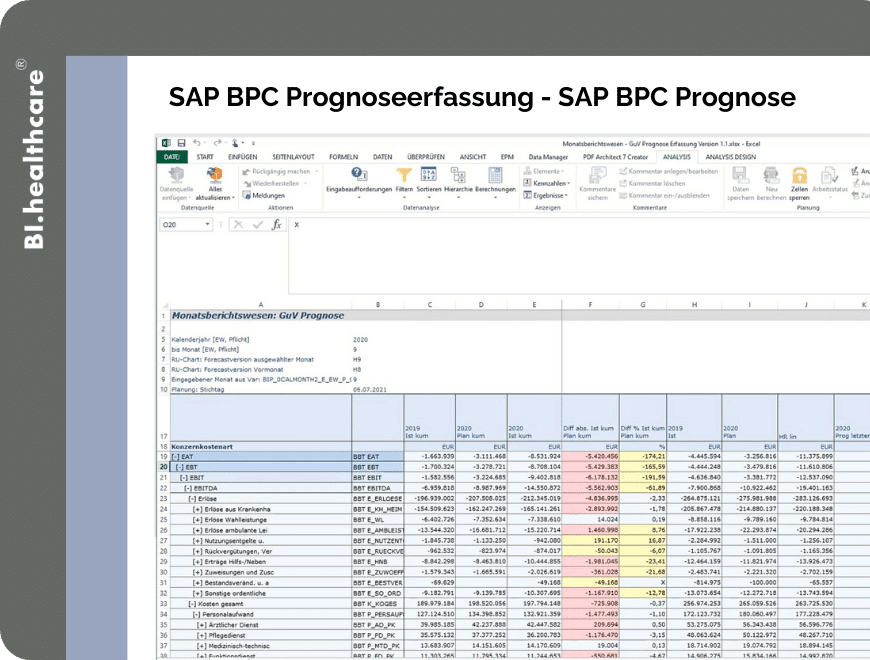
Task: Click Kommentar anlegen/bearbeiten
Action: (669, 171)
